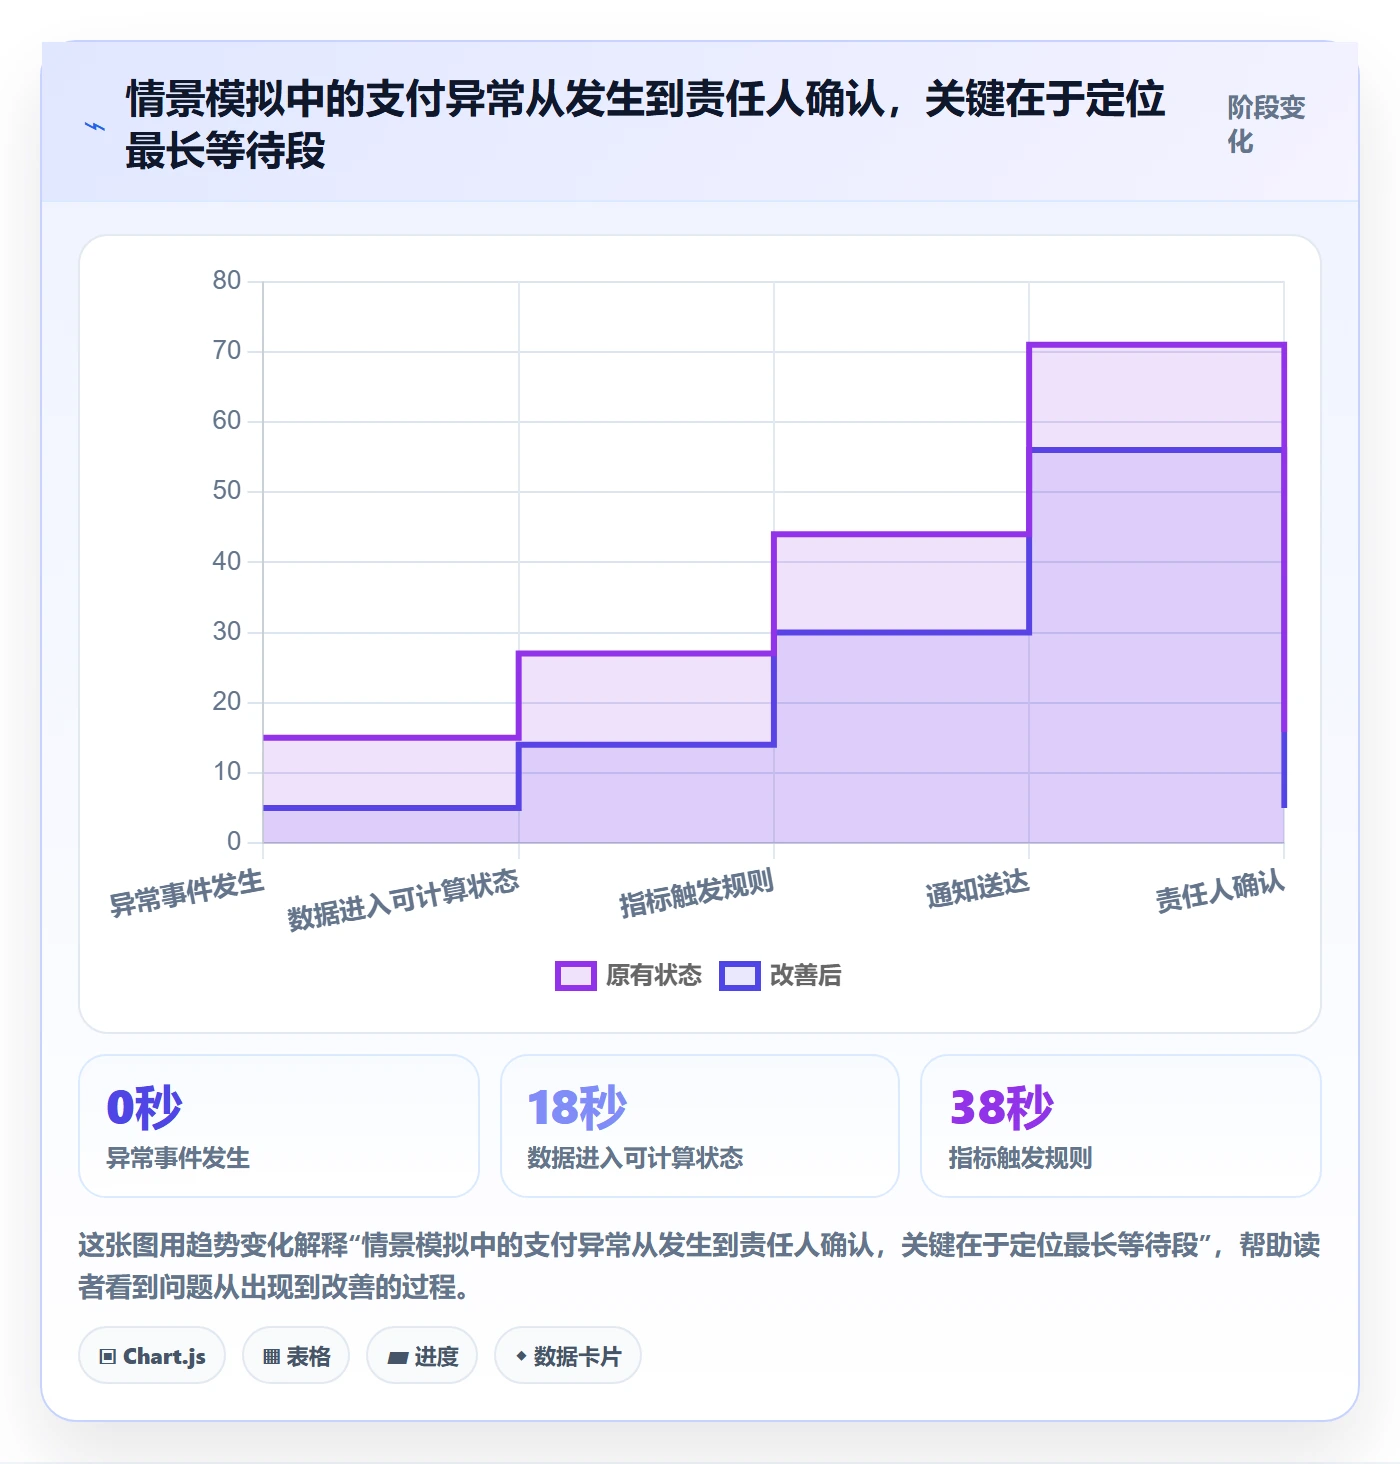Select the Chart.js tag chip
Image resolution: width=1400 pixels, height=1464 pixels.
click(x=152, y=1356)
